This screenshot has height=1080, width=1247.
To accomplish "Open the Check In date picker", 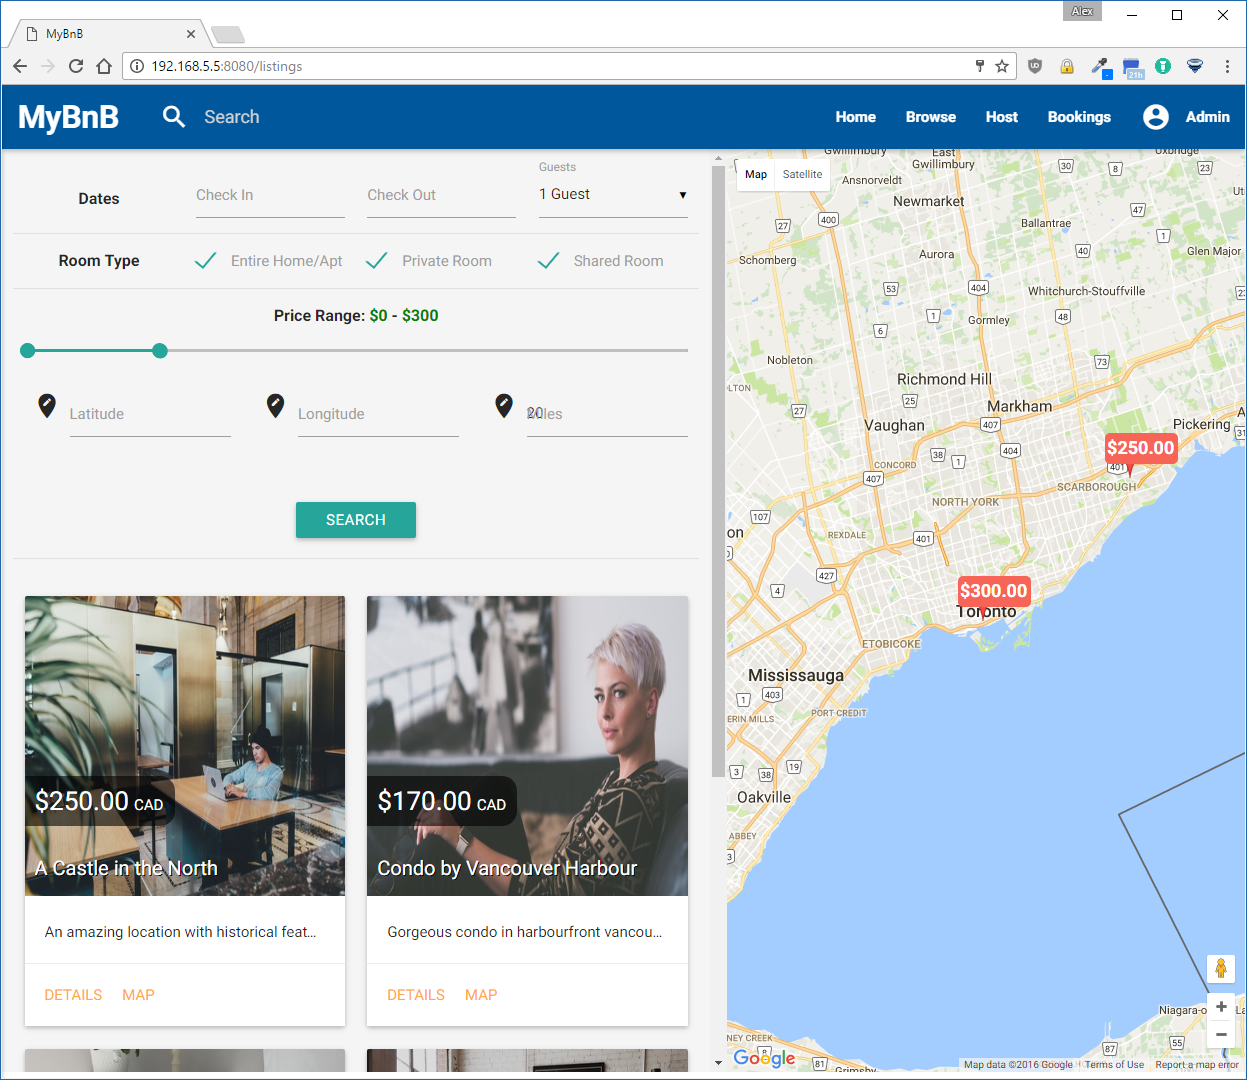I will [270, 196].
